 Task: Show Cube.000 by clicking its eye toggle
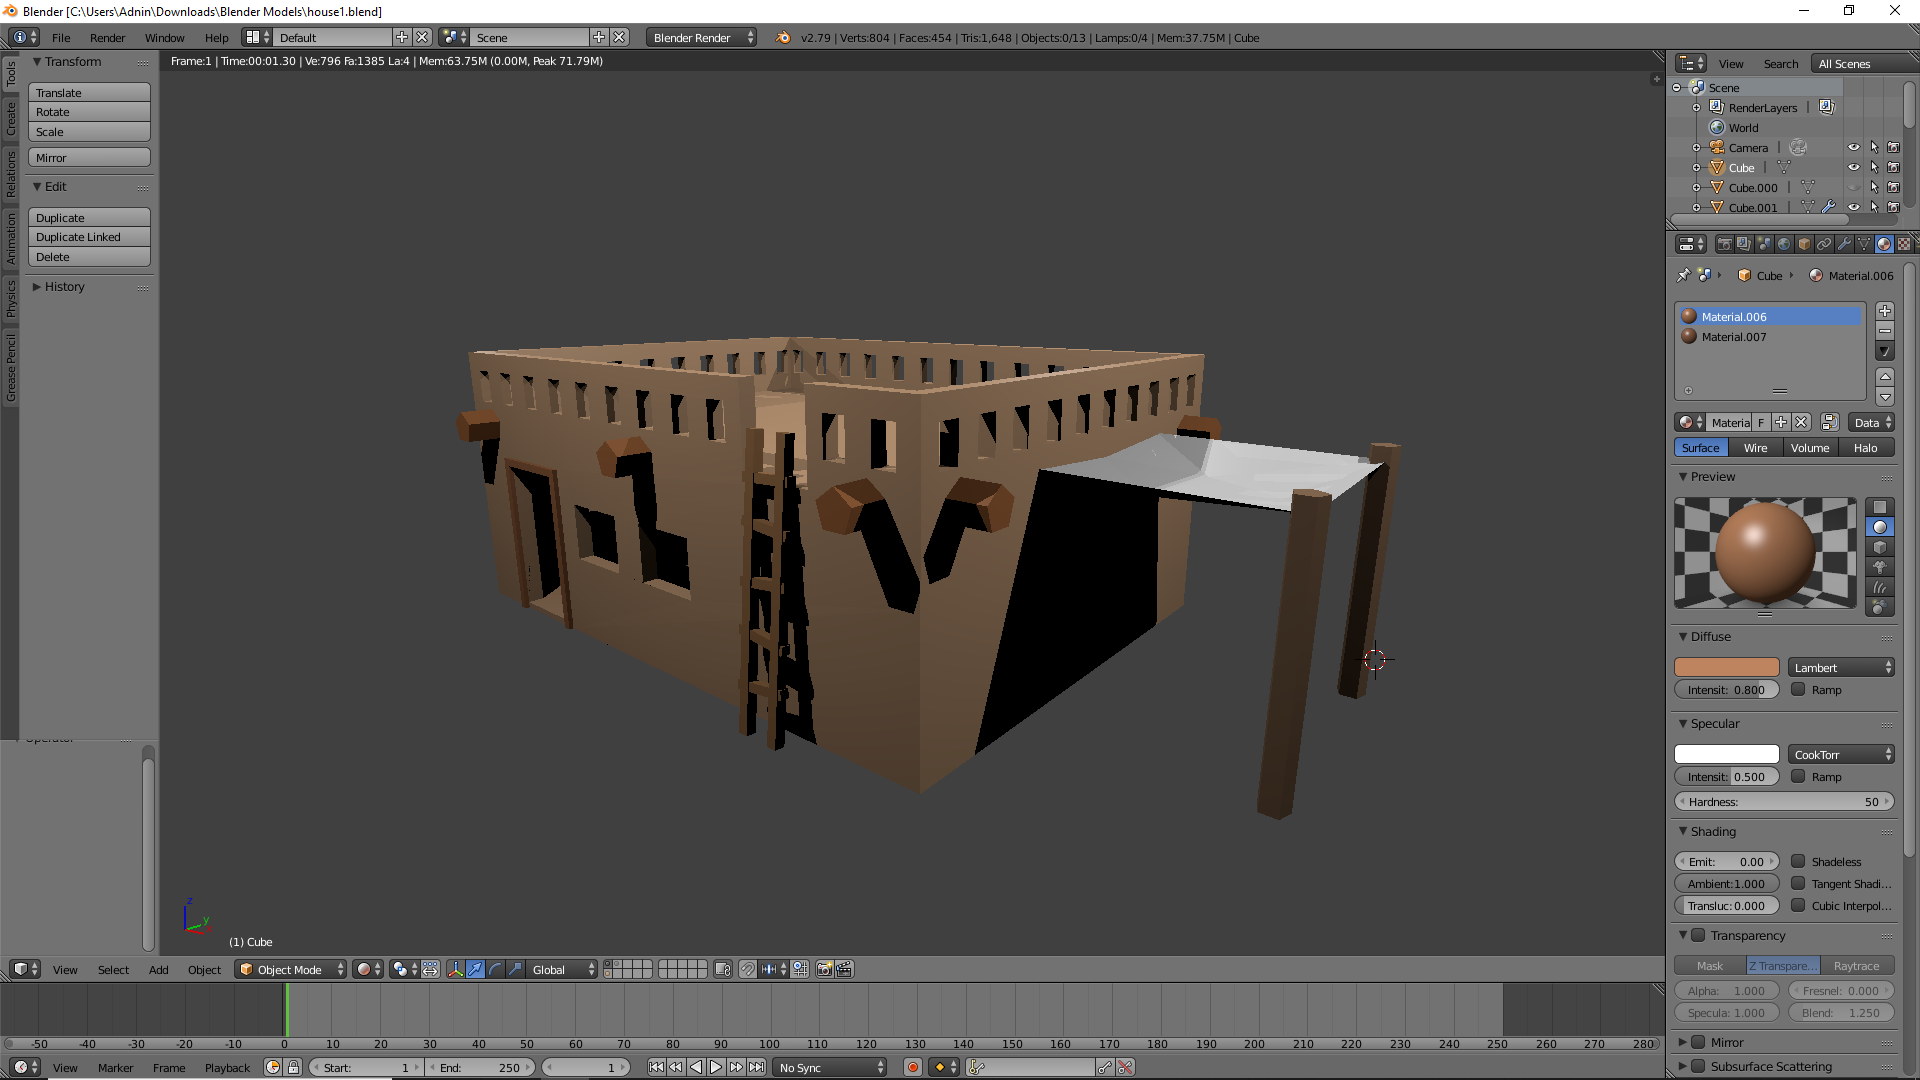coord(1854,188)
